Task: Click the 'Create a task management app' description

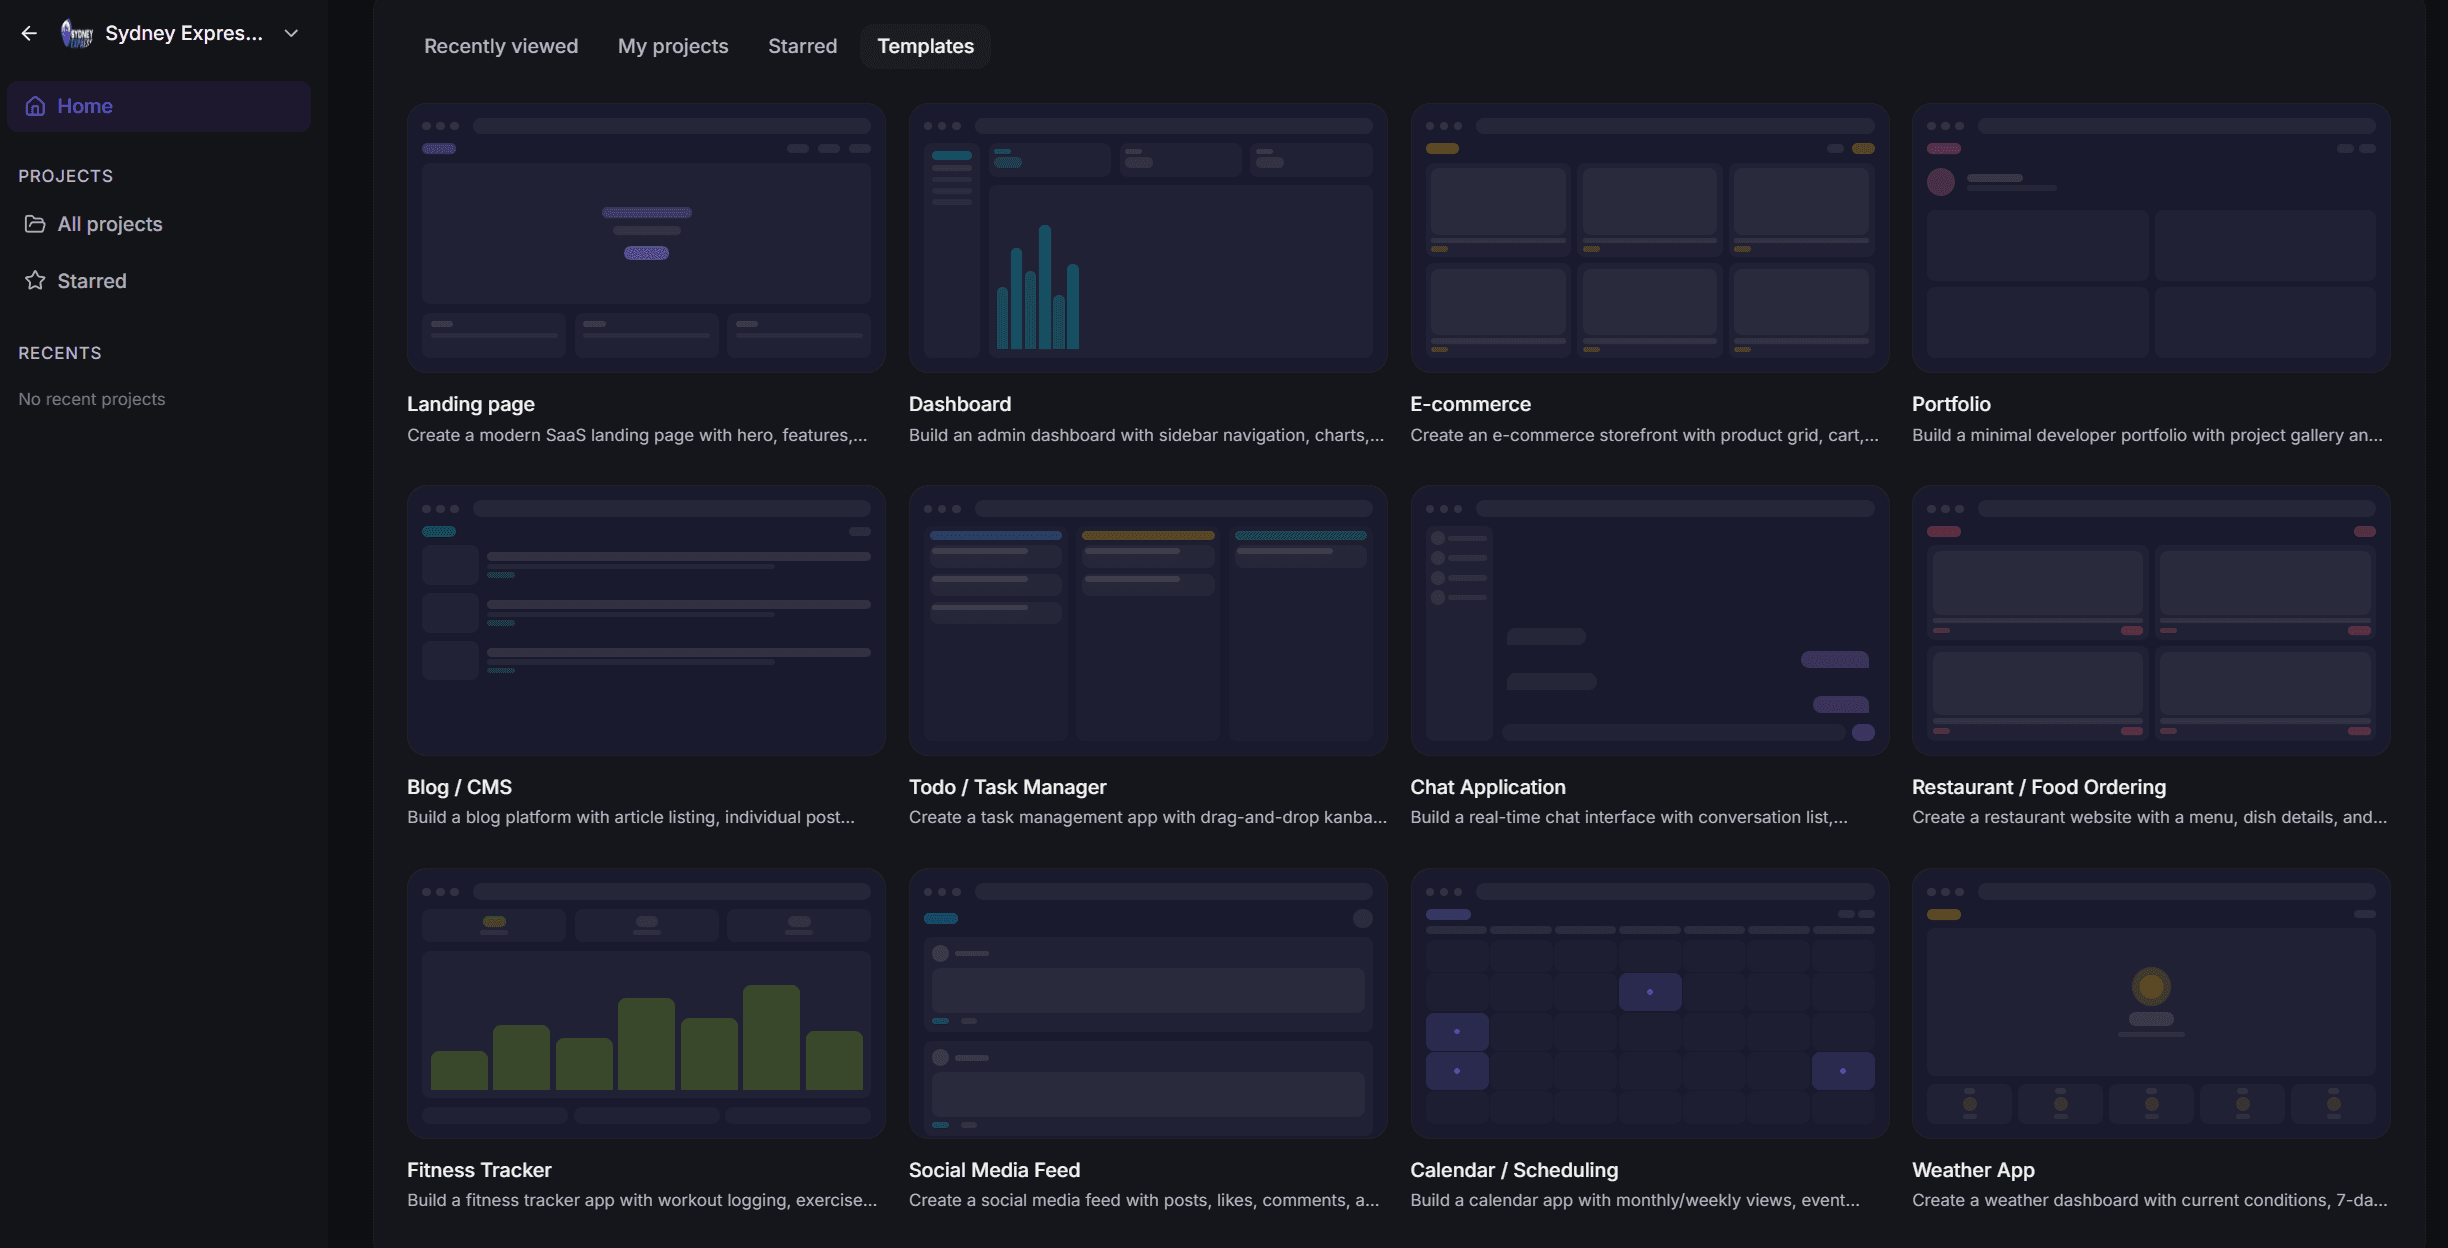Action: pyautogui.click(x=1148, y=817)
